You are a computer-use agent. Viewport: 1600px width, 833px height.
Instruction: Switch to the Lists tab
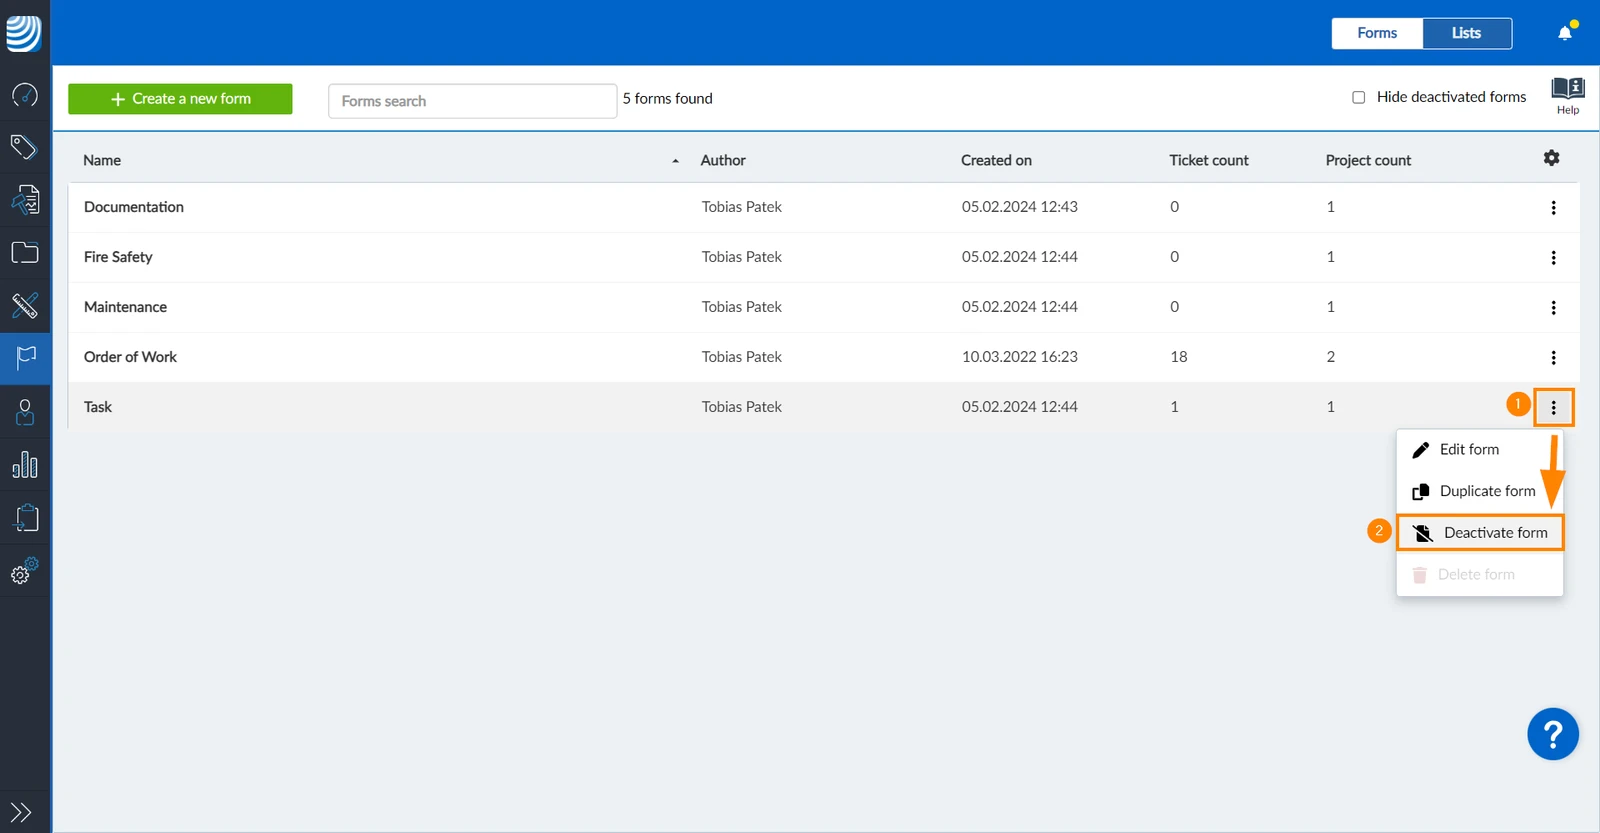(x=1467, y=33)
